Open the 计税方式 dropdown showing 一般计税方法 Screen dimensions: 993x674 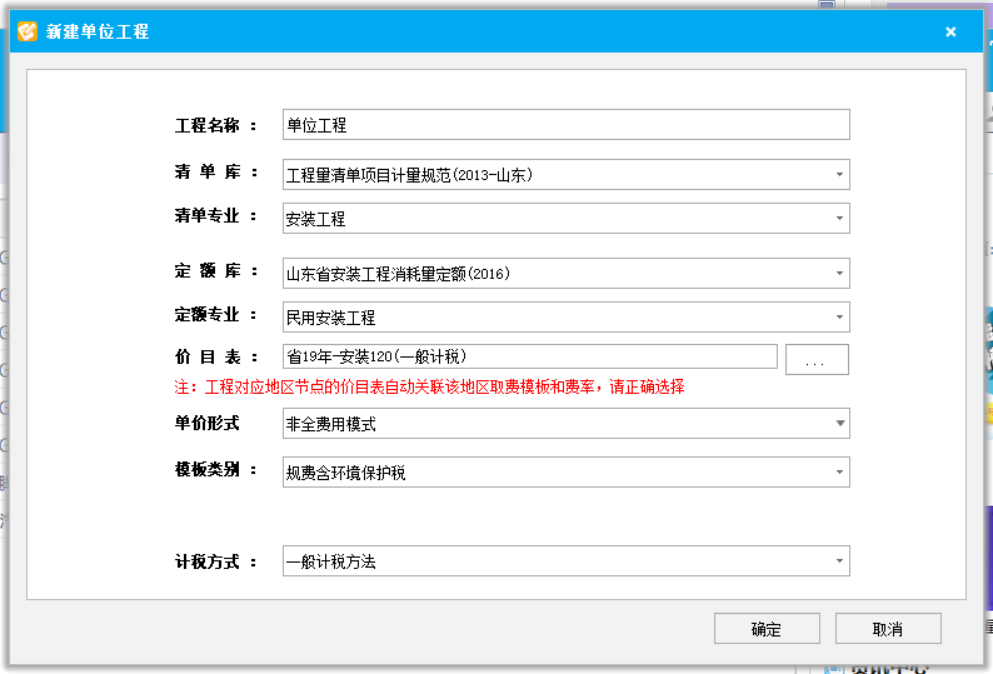click(x=840, y=561)
